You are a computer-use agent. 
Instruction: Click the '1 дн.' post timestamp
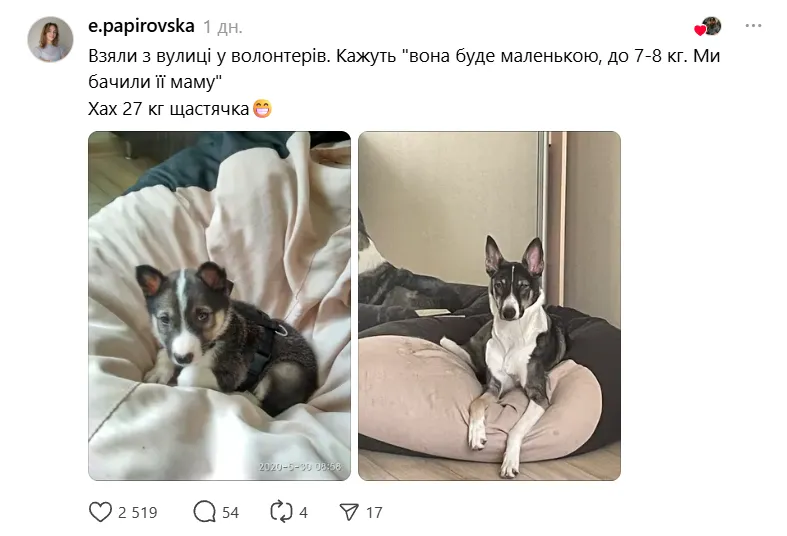(222, 27)
